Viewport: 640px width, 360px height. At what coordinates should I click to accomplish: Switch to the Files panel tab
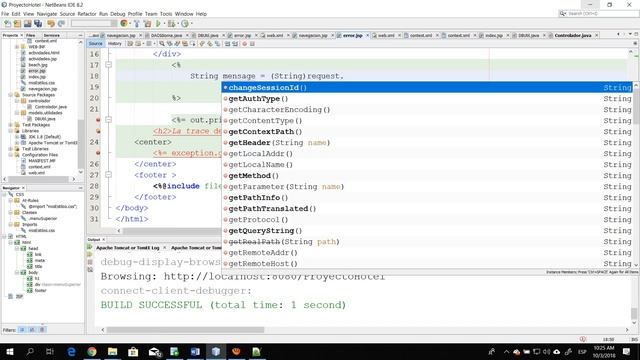[31, 36]
